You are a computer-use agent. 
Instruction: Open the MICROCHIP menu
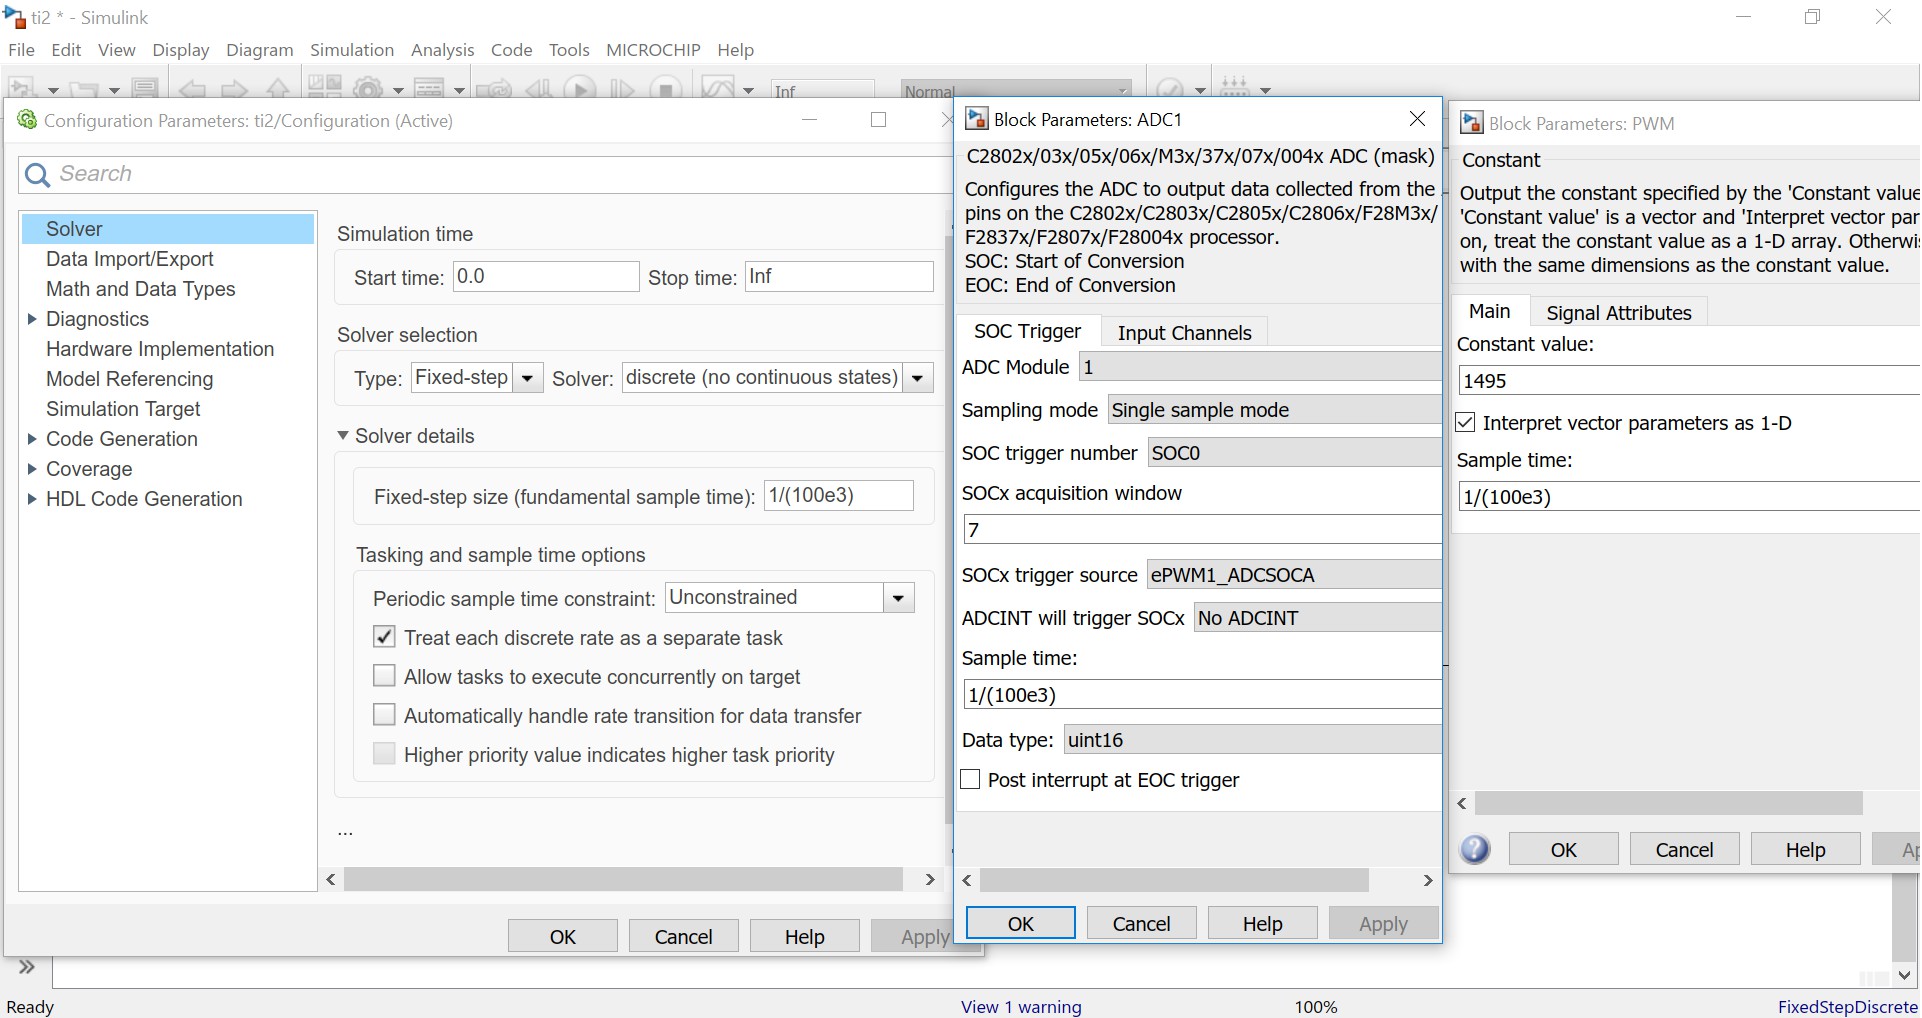653,50
